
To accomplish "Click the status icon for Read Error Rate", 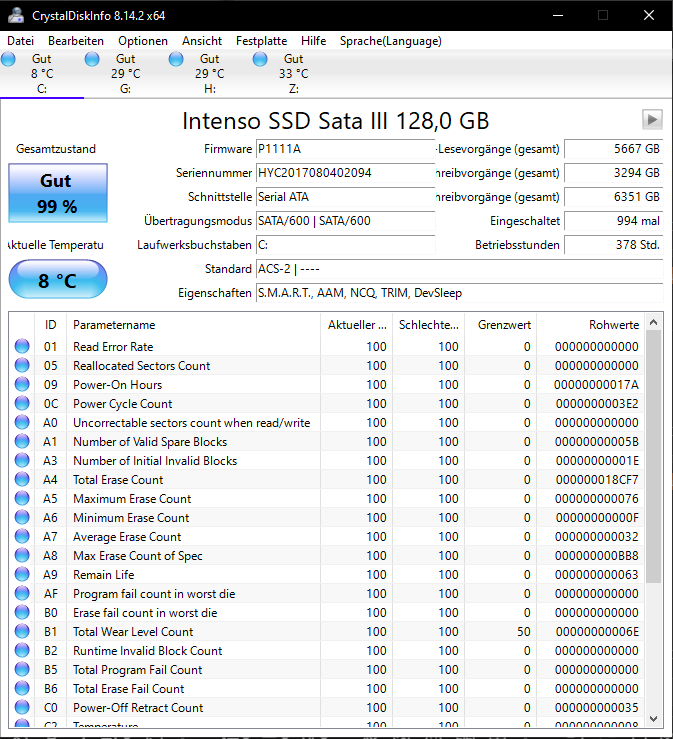I will 22,346.
